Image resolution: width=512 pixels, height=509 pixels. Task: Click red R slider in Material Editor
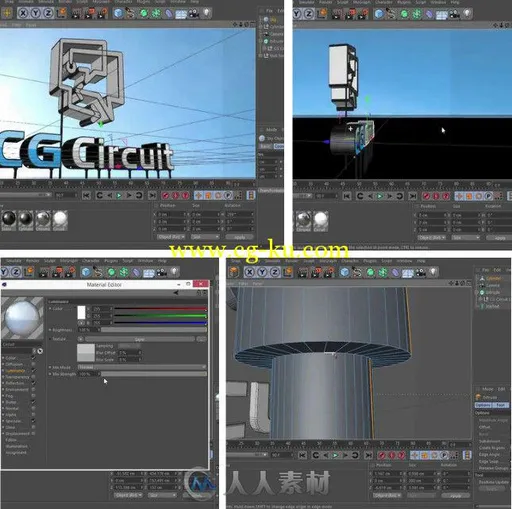point(160,309)
